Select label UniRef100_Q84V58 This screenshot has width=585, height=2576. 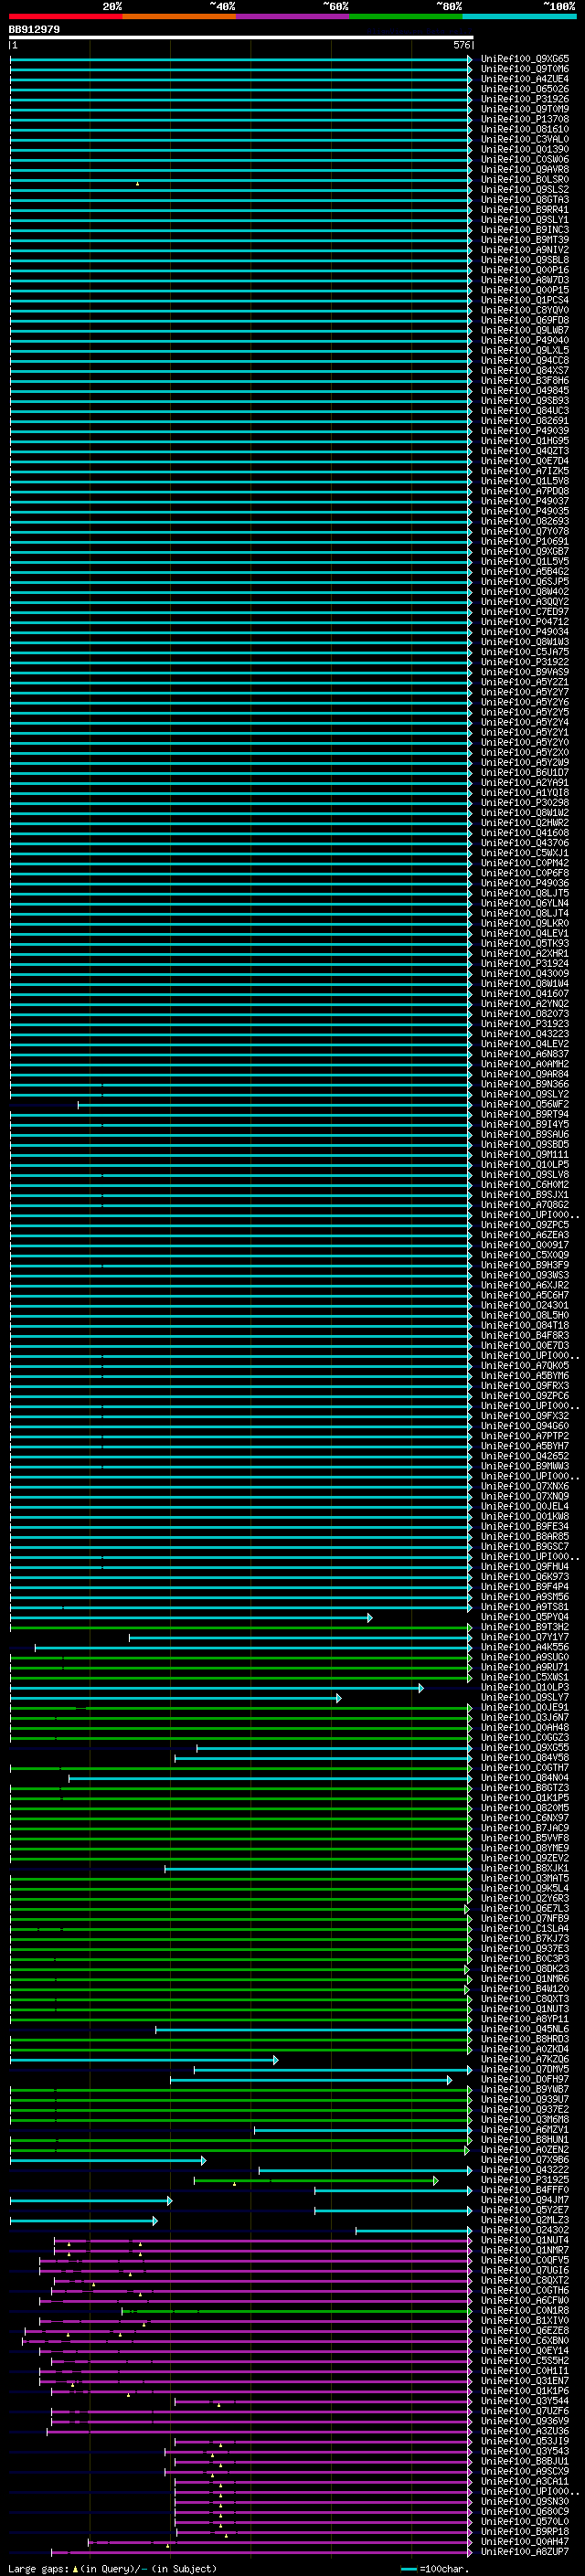pos(525,1758)
